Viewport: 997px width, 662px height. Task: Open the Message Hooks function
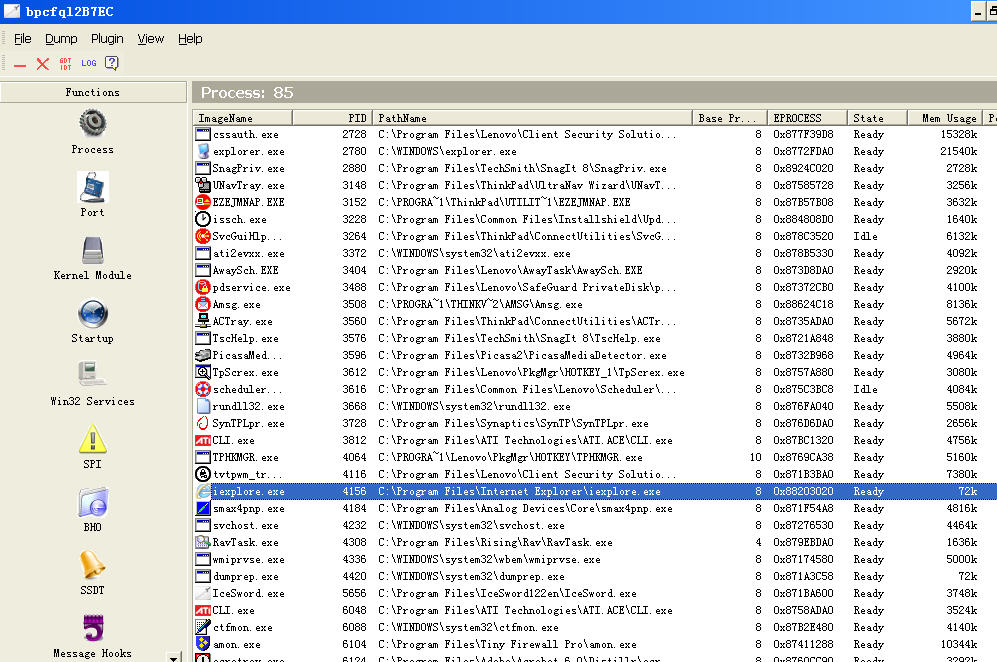tap(92, 636)
